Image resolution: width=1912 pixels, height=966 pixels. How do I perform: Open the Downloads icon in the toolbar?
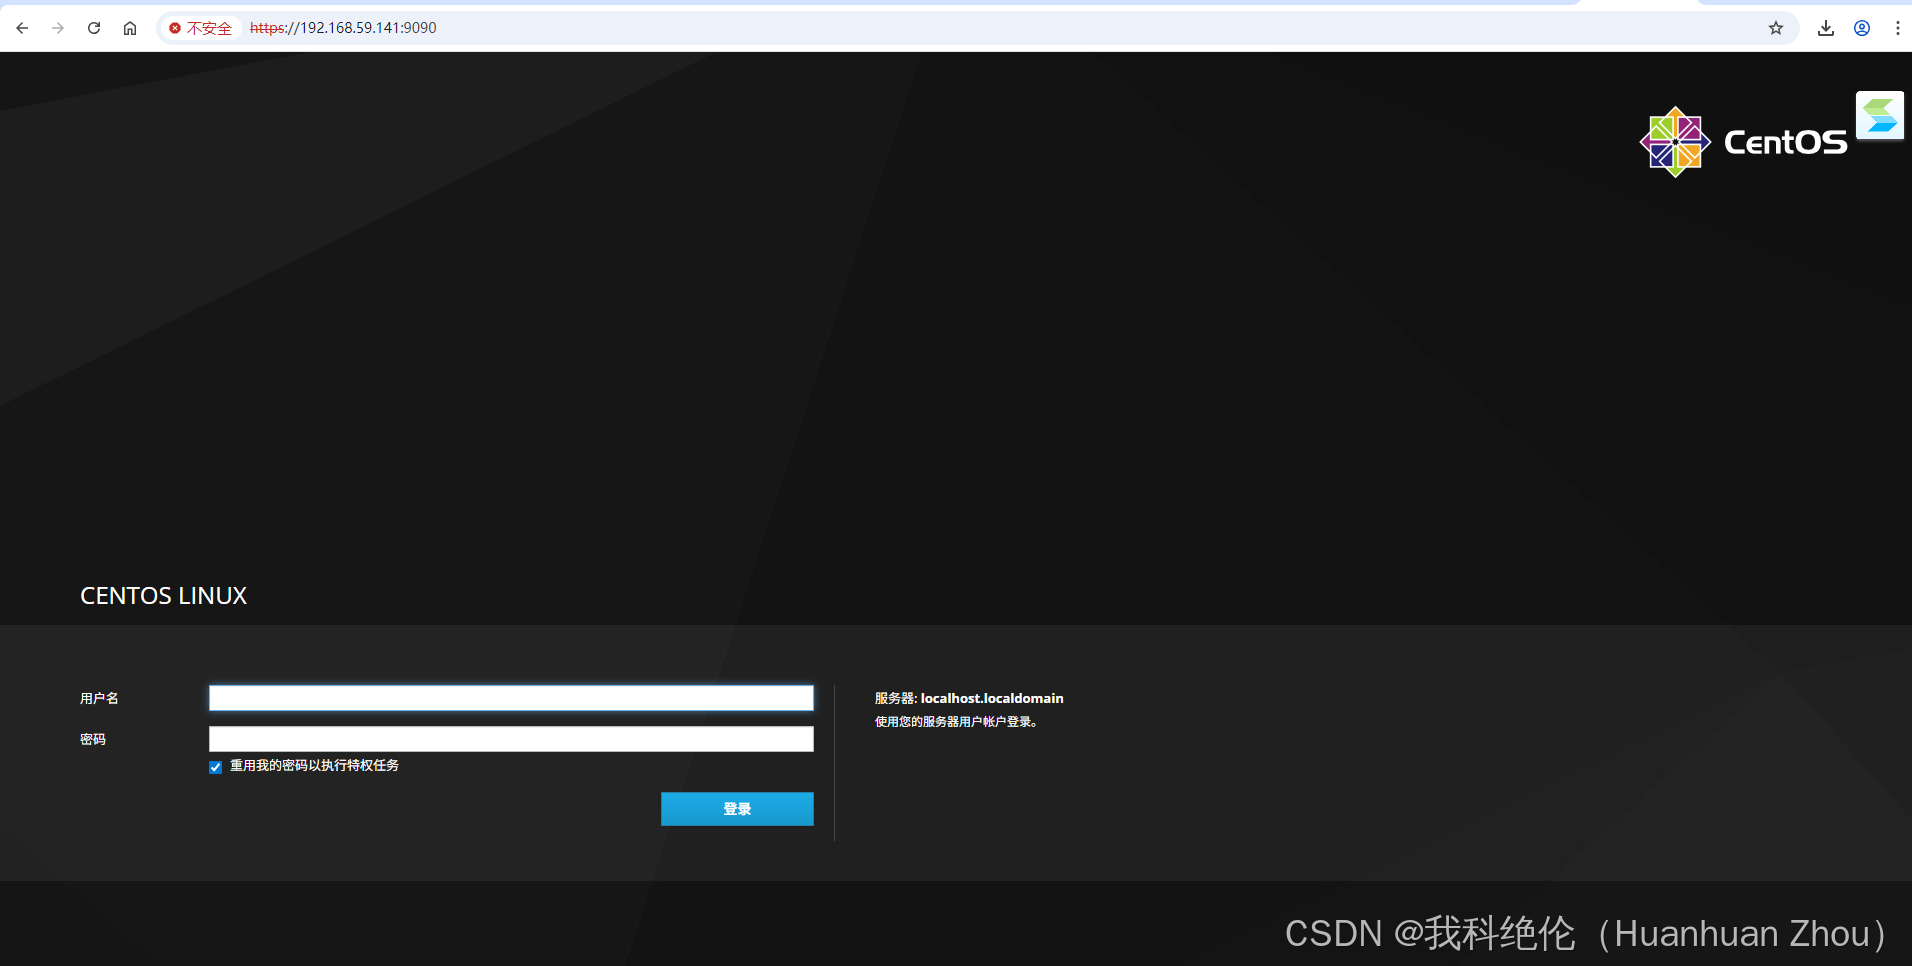coord(1826,28)
